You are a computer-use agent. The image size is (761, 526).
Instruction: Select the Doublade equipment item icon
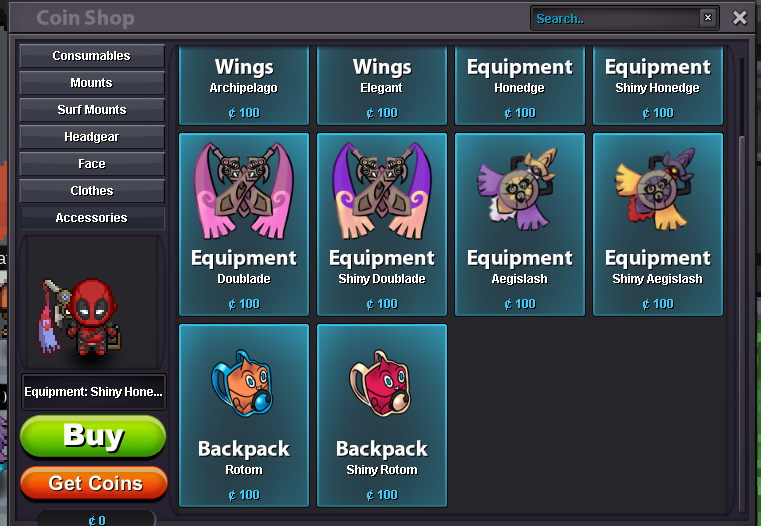tap(244, 190)
